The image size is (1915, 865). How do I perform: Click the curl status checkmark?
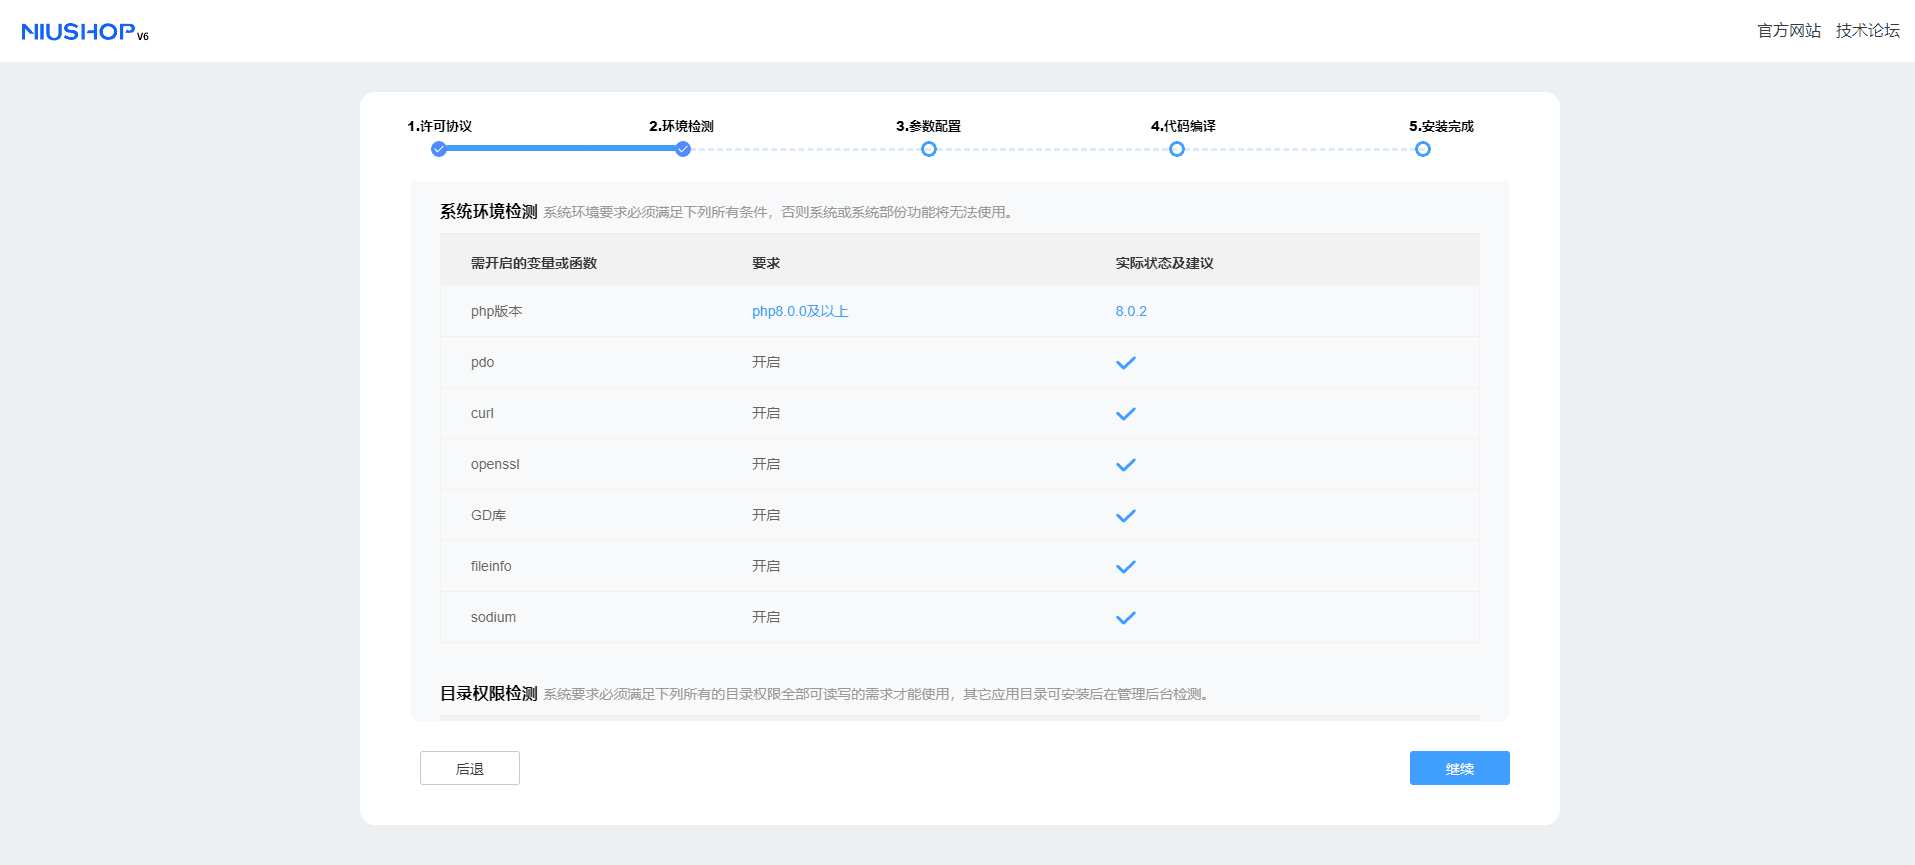(x=1125, y=414)
